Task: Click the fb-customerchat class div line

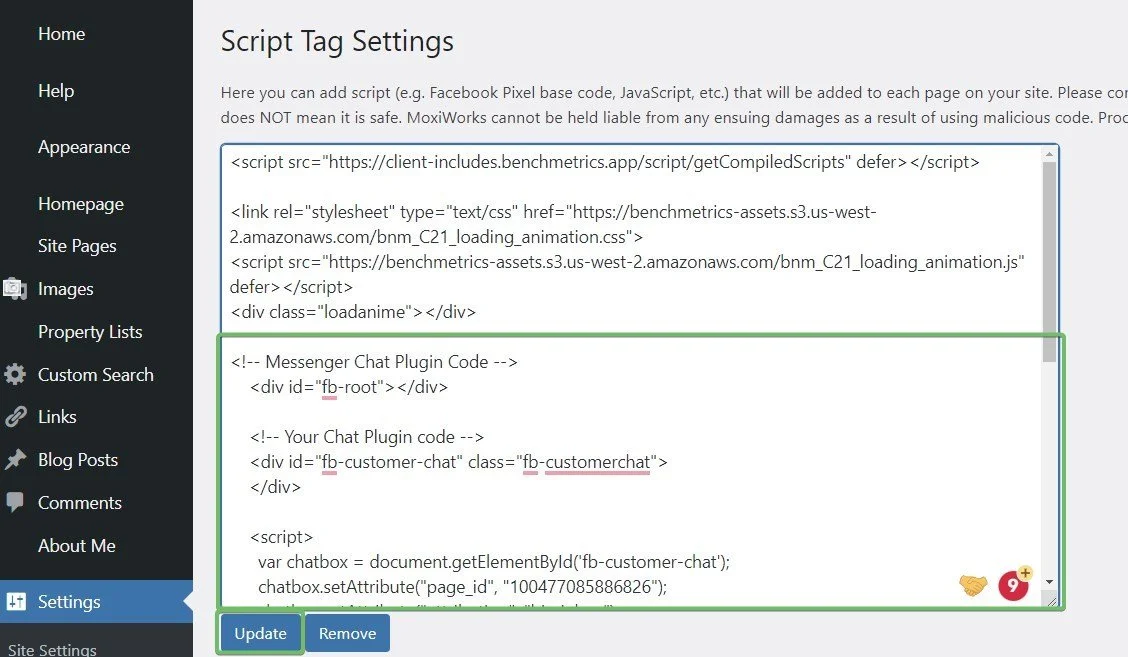Action: click(x=458, y=462)
